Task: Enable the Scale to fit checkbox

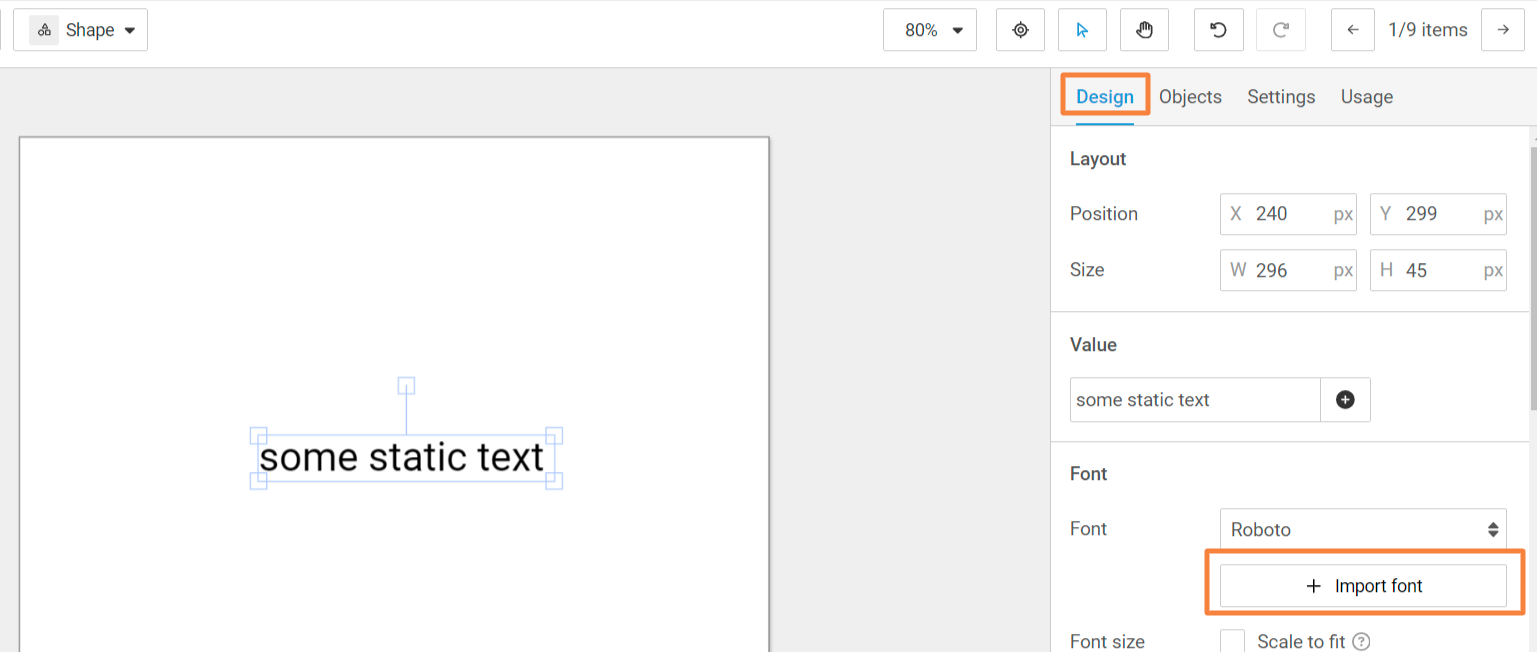Action: click(1233, 641)
